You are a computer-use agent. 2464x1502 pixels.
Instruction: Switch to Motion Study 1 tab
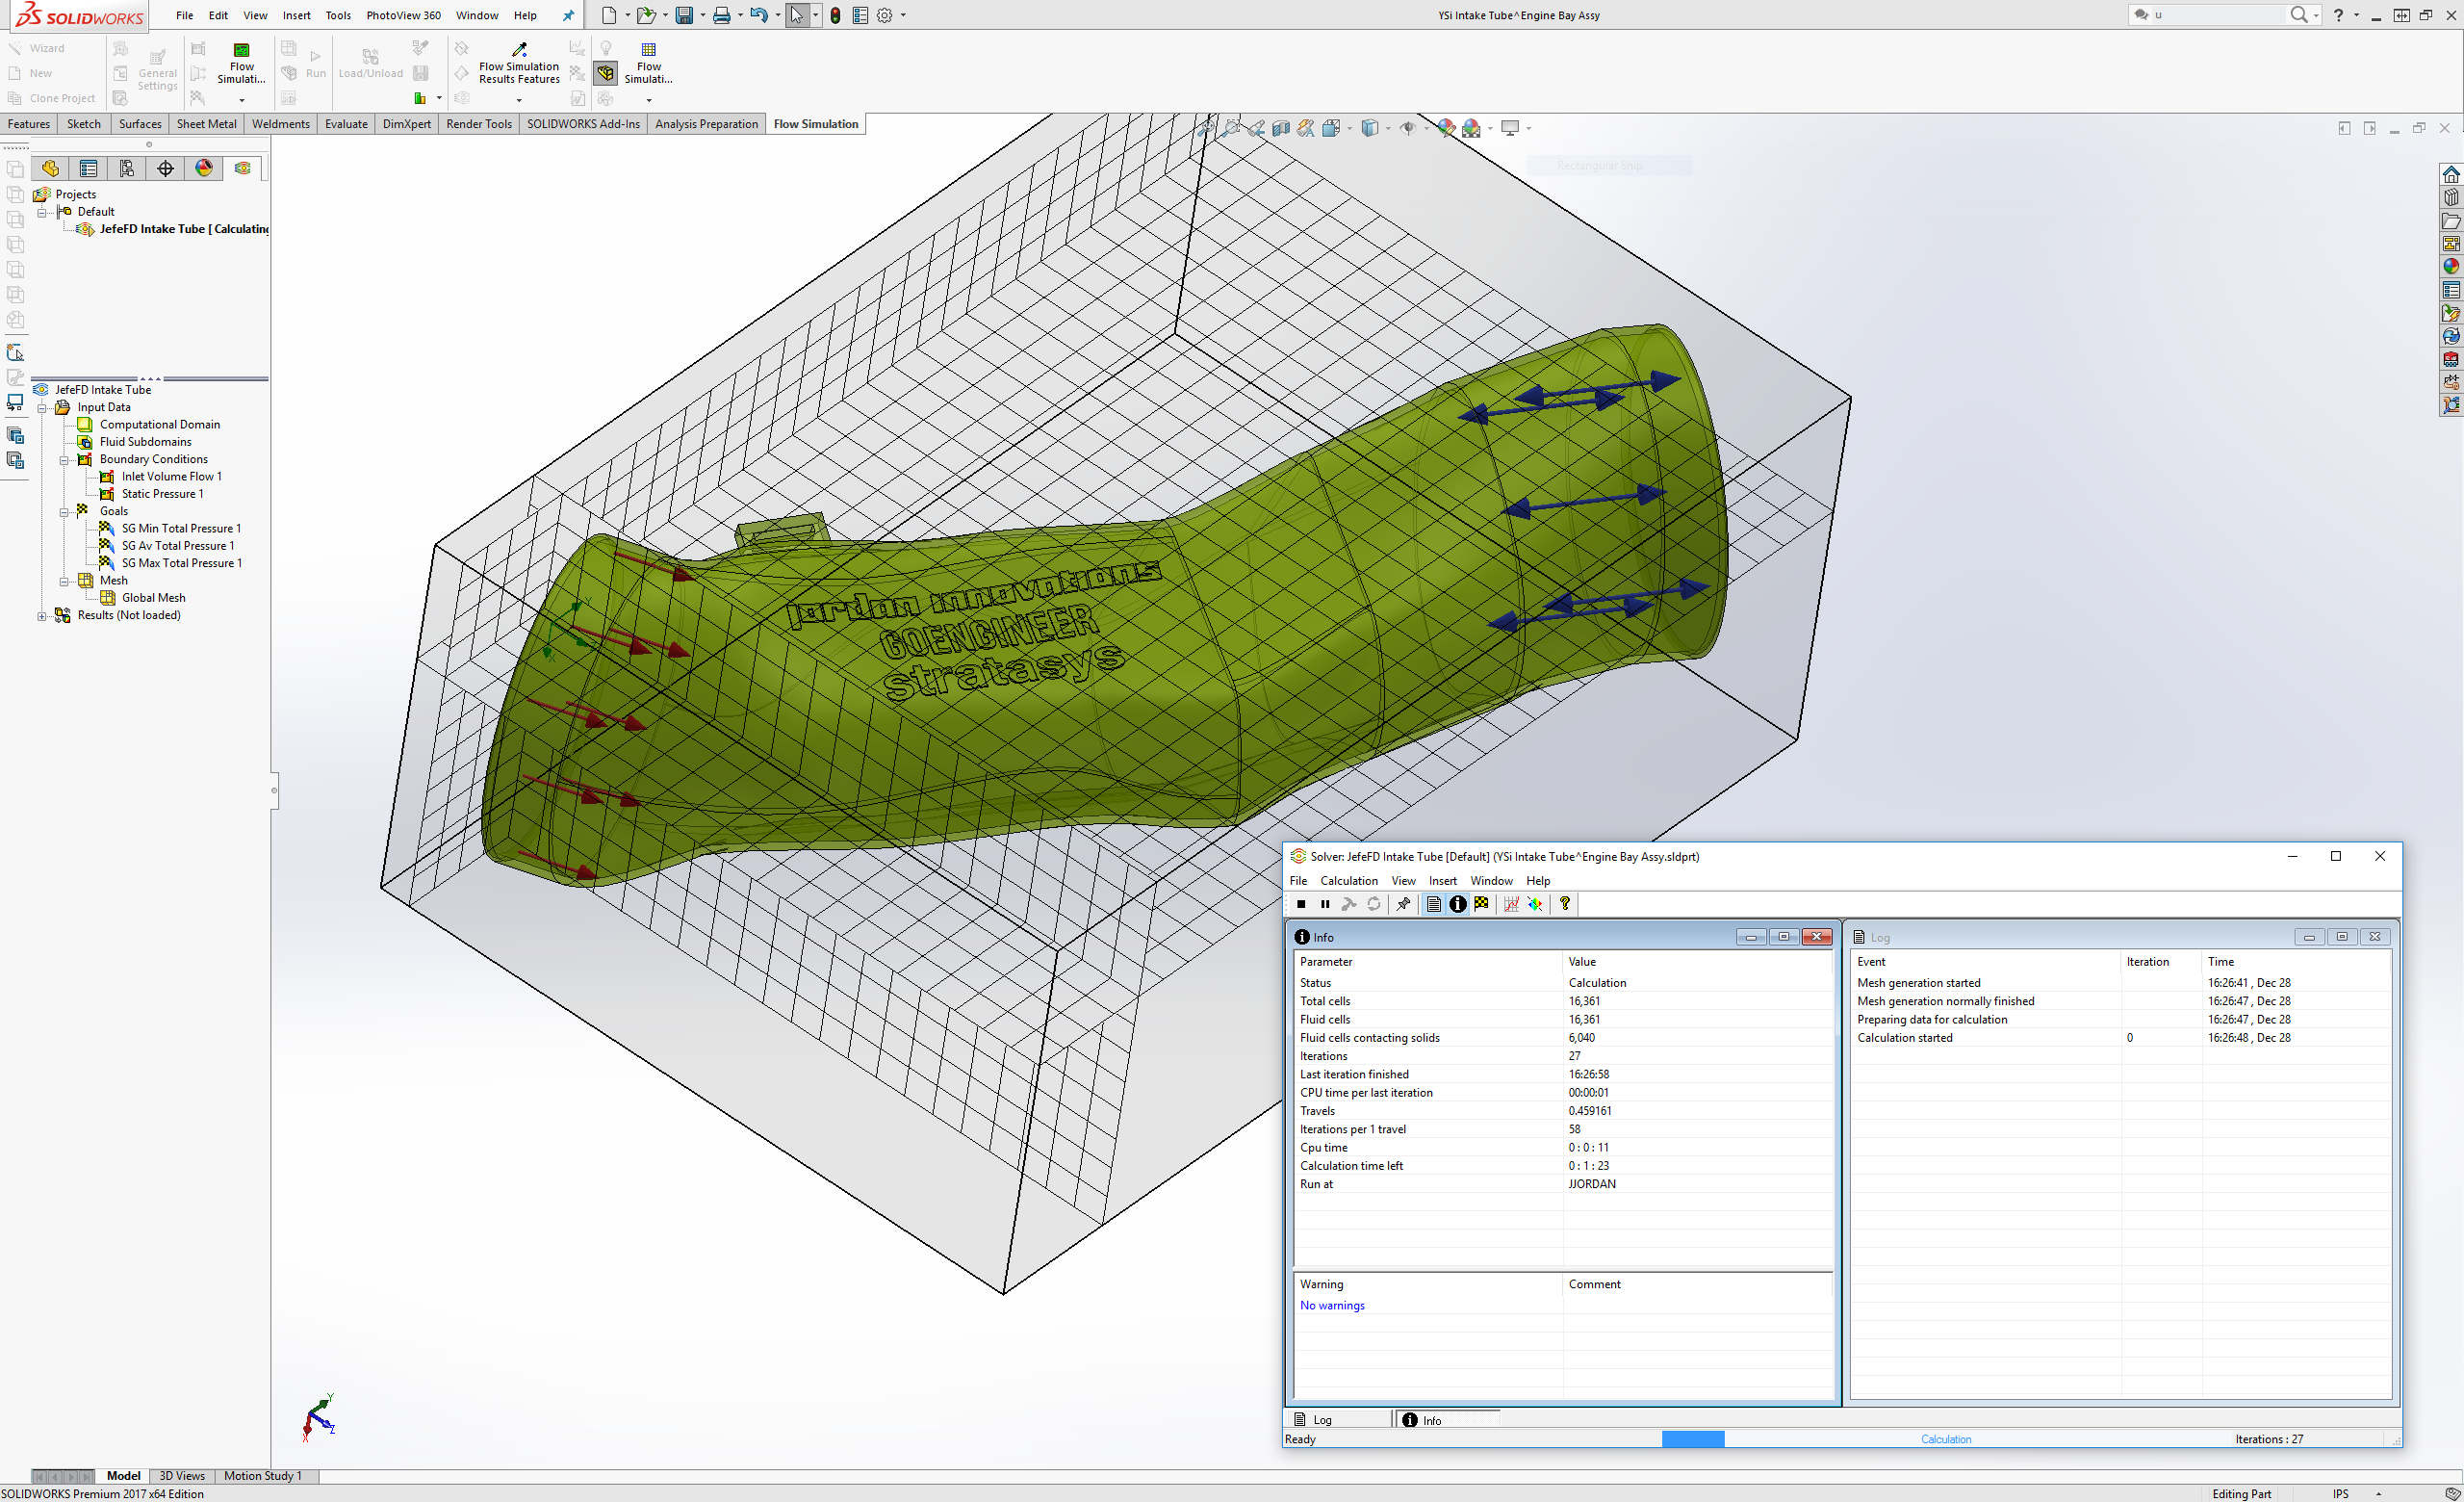[x=262, y=1476]
